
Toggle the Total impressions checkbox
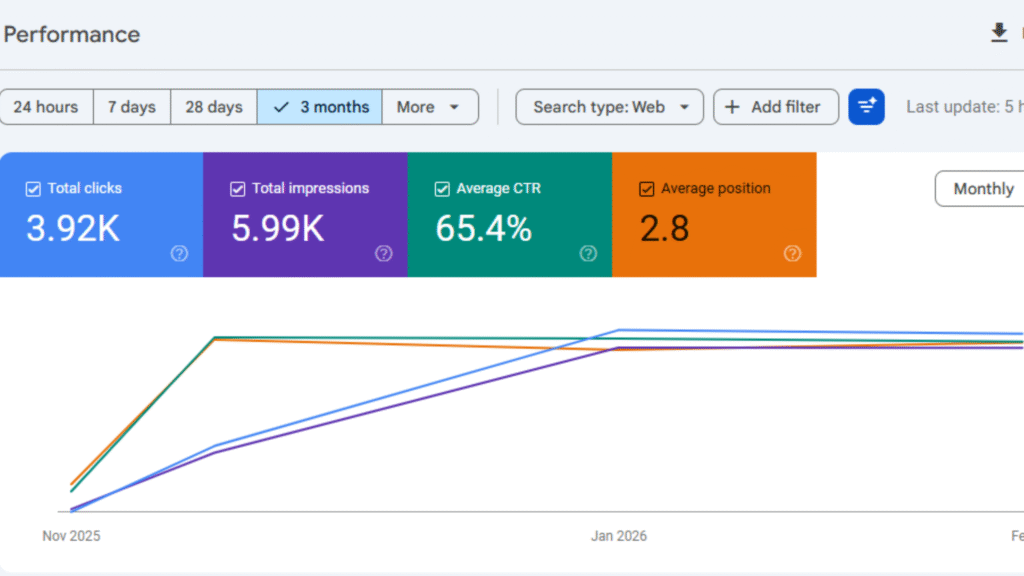tap(238, 189)
